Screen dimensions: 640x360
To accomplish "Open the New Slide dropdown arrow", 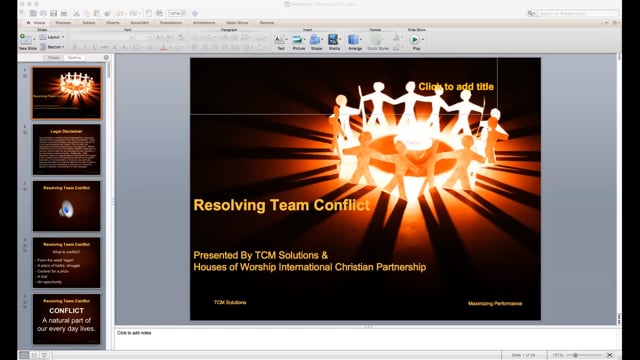I will tap(34, 40).
